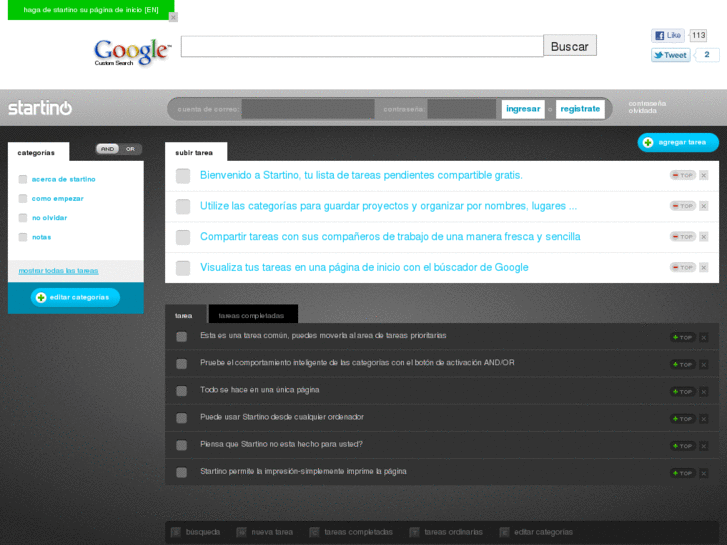Complete 'Startino permite la impresión' checkbox

[181, 472]
